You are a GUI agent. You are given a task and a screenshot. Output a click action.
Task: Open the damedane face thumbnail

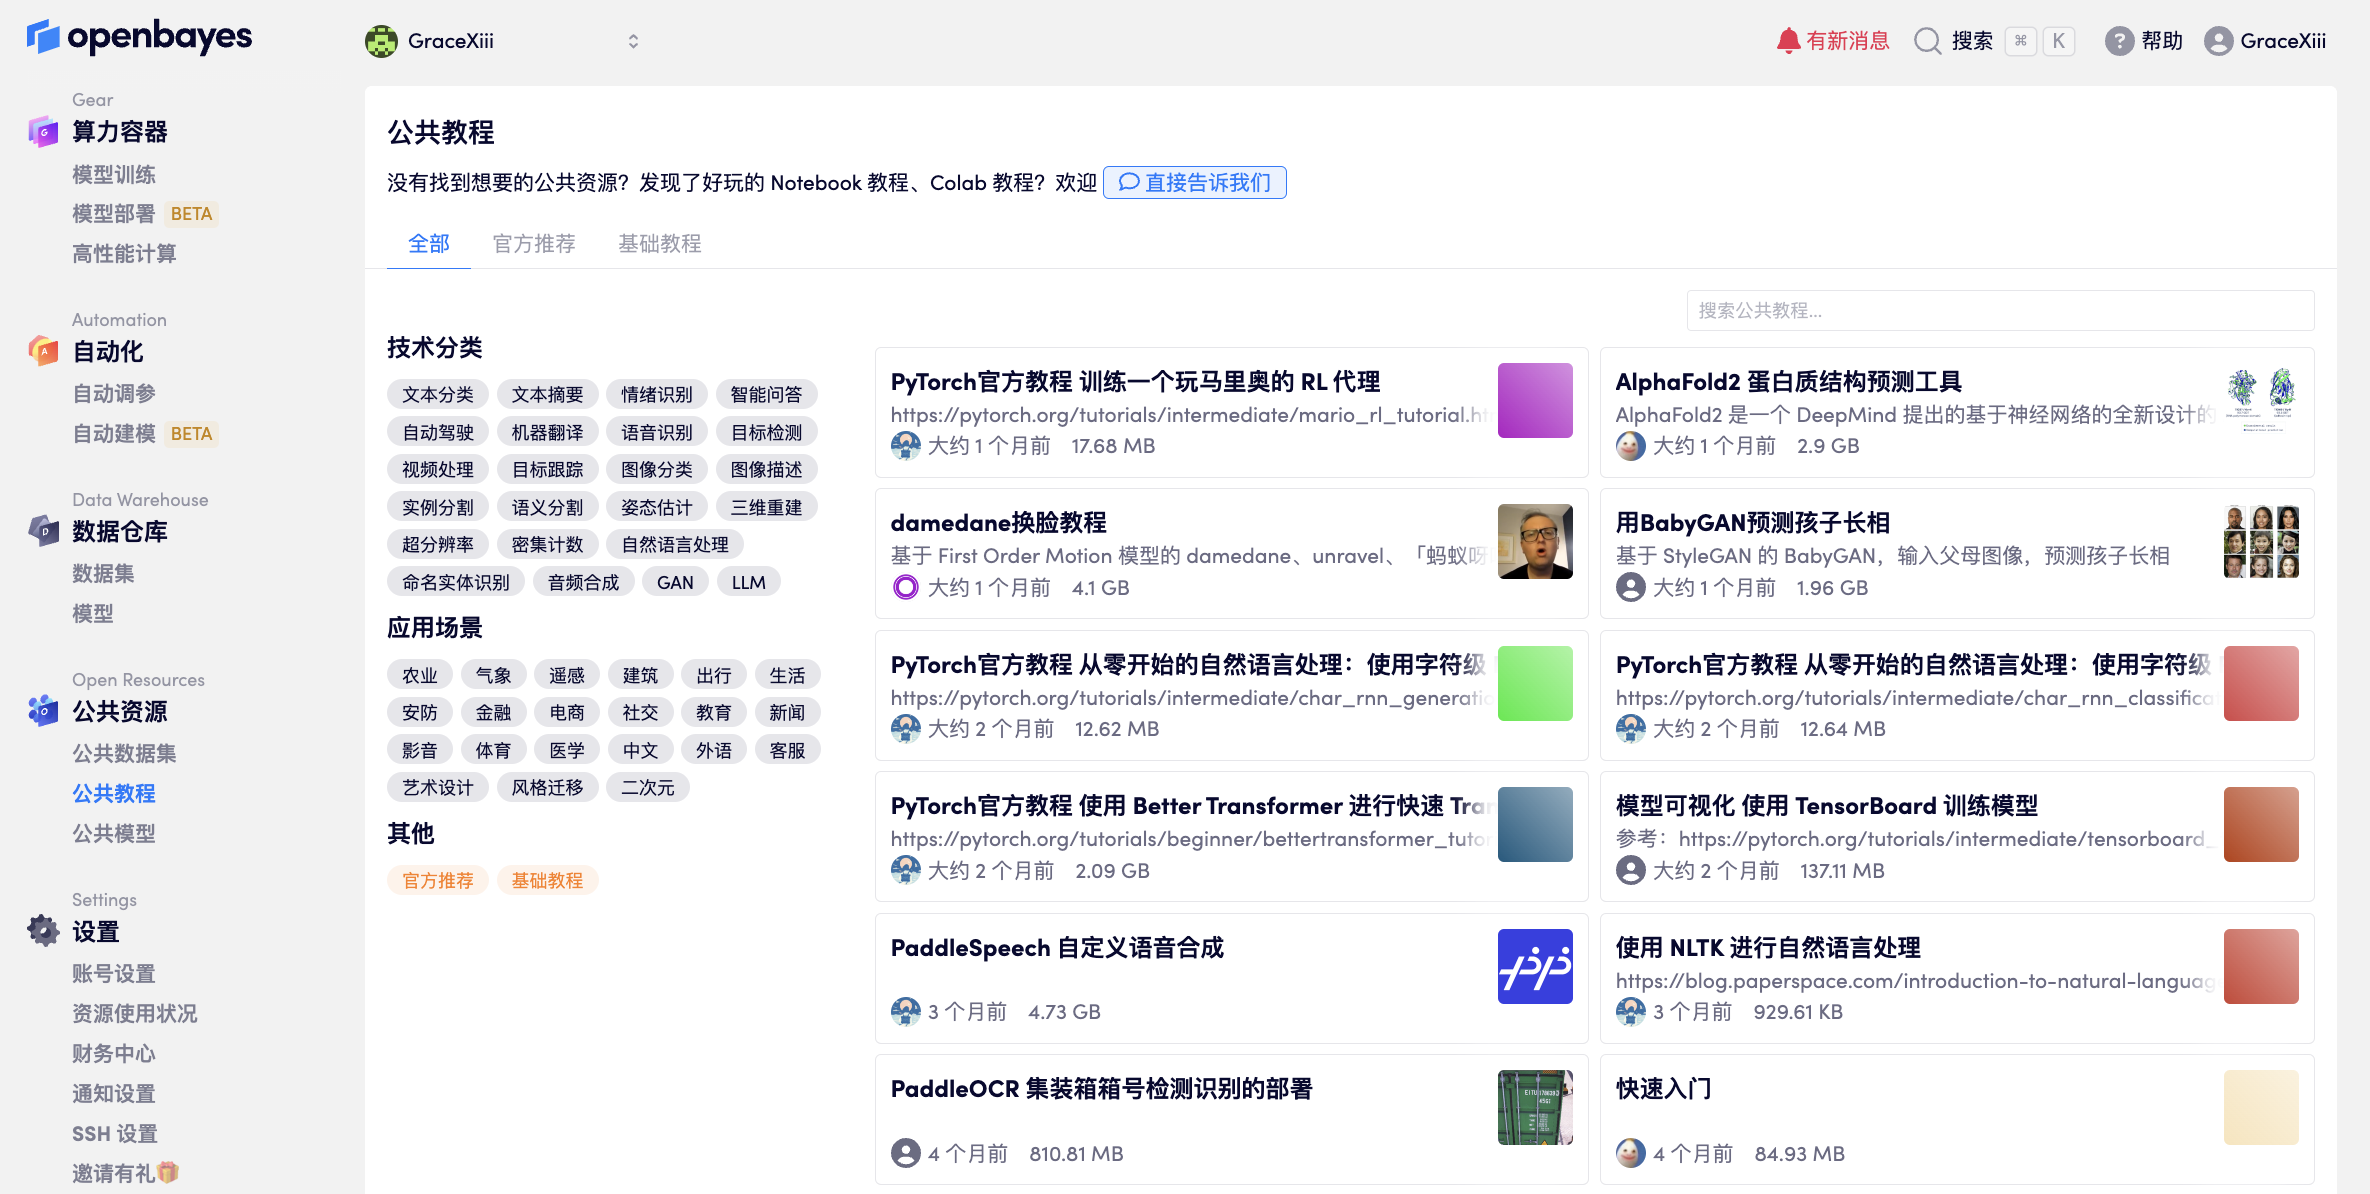click(x=1535, y=541)
